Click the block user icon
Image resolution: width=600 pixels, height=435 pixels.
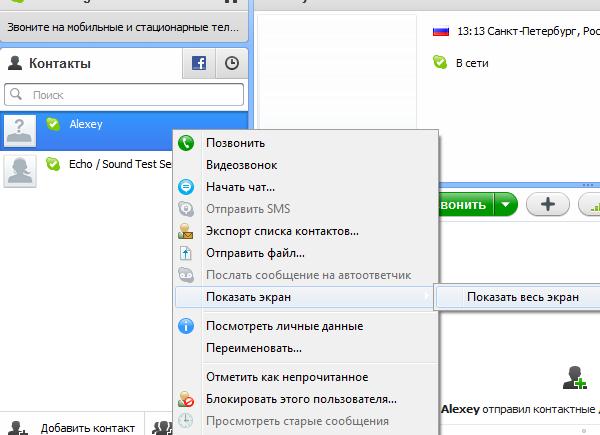tap(186, 399)
